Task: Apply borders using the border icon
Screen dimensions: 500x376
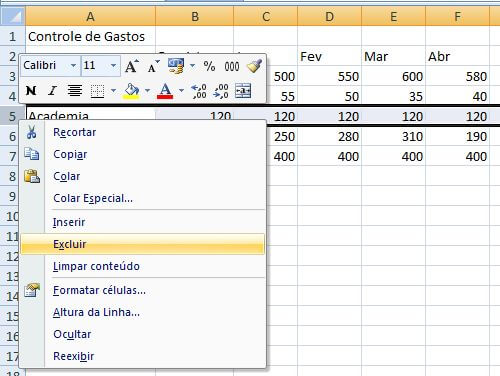Action: pos(97,91)
